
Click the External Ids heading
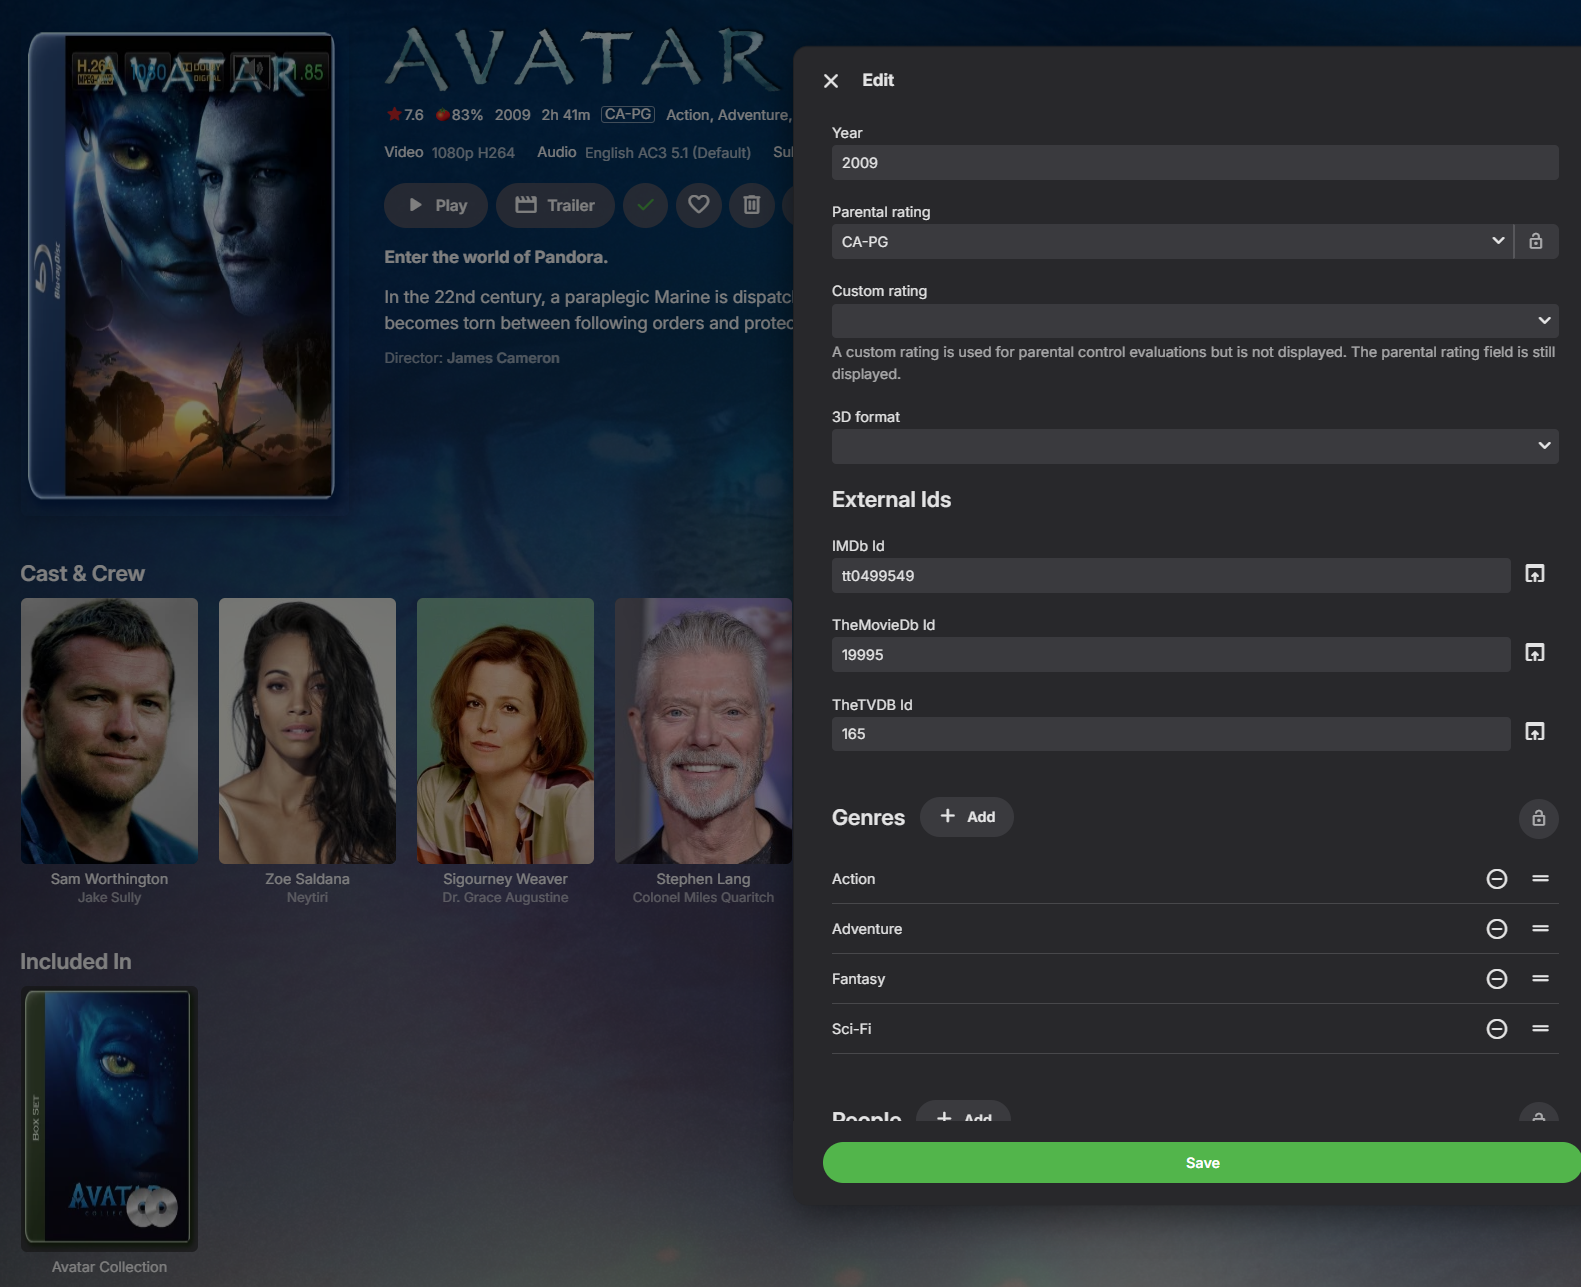click(x=891, y=500)
